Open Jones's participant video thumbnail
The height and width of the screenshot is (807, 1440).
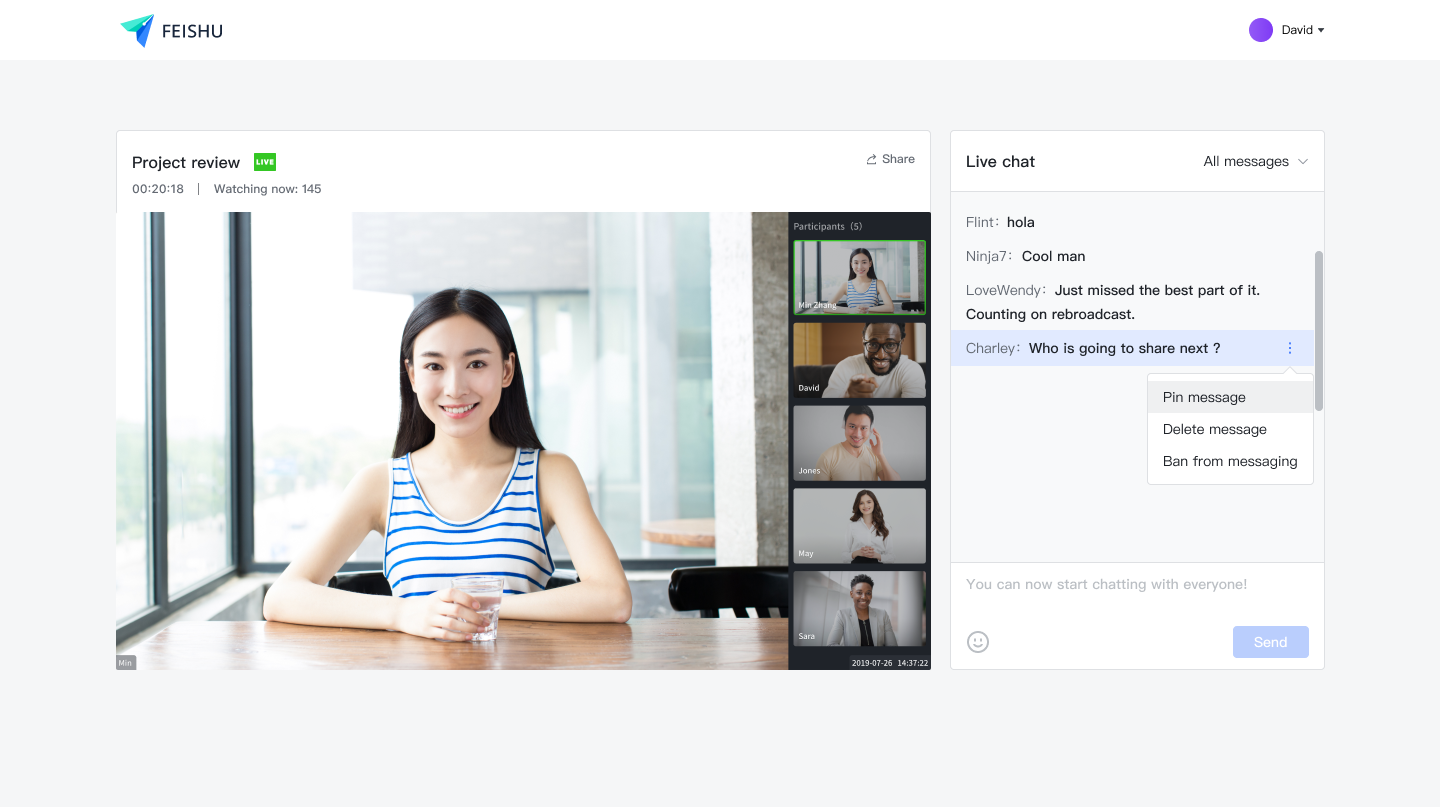[859, 443]
